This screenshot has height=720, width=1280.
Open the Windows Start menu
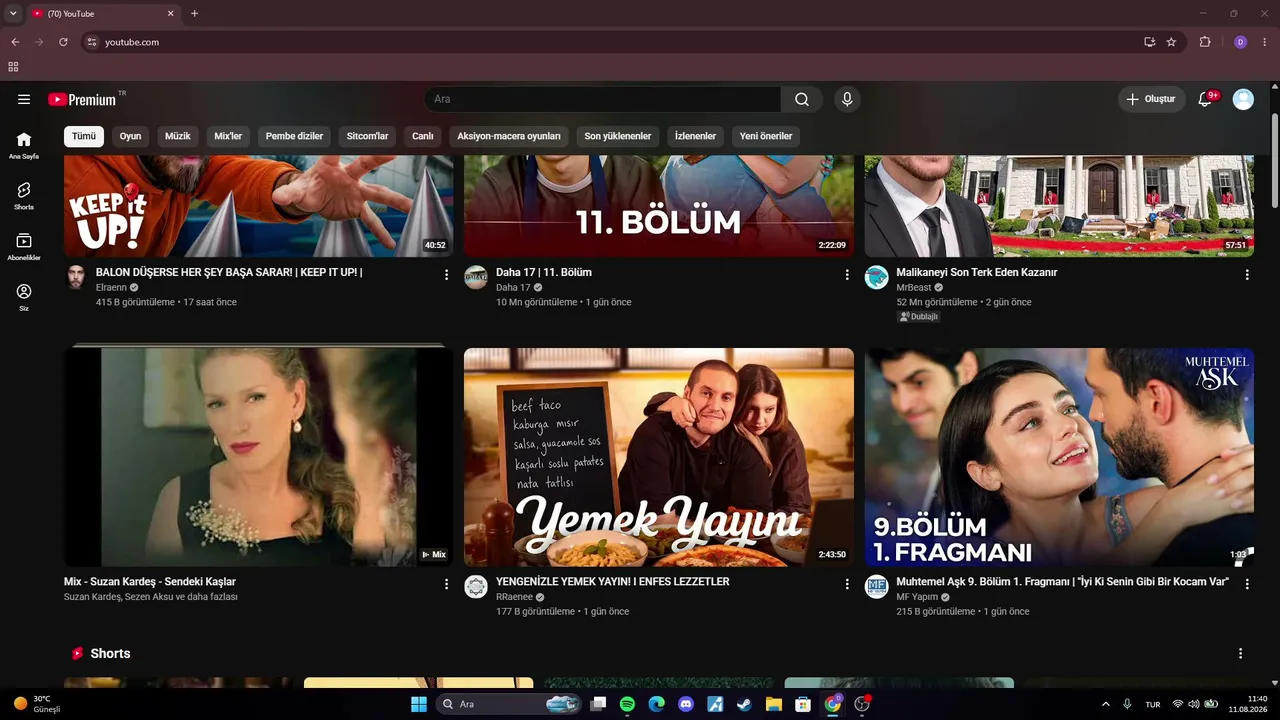point(418,704)
